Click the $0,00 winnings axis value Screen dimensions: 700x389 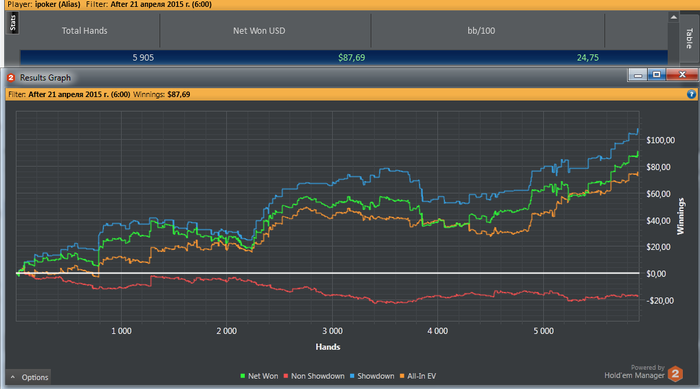coord(656,274)
